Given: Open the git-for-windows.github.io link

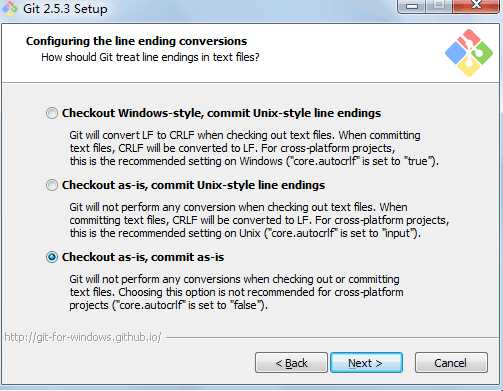Looking at the screenshot, I should click(83, 337).
